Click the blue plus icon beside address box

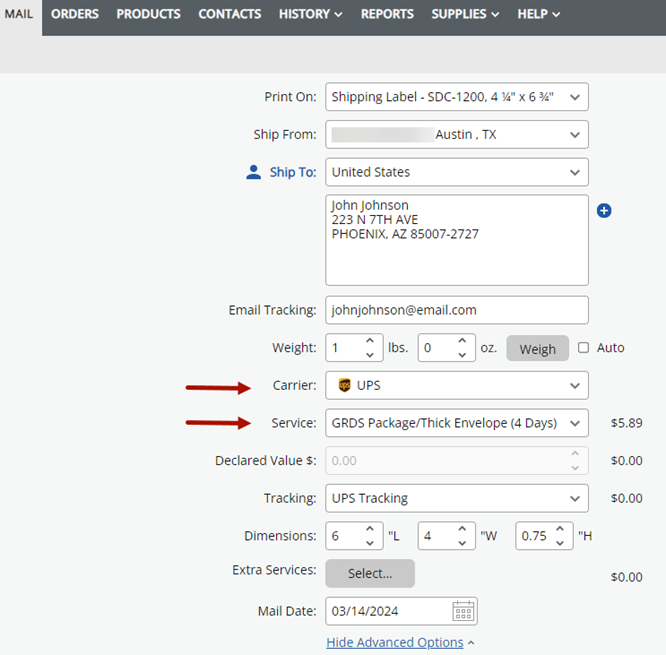604,211
